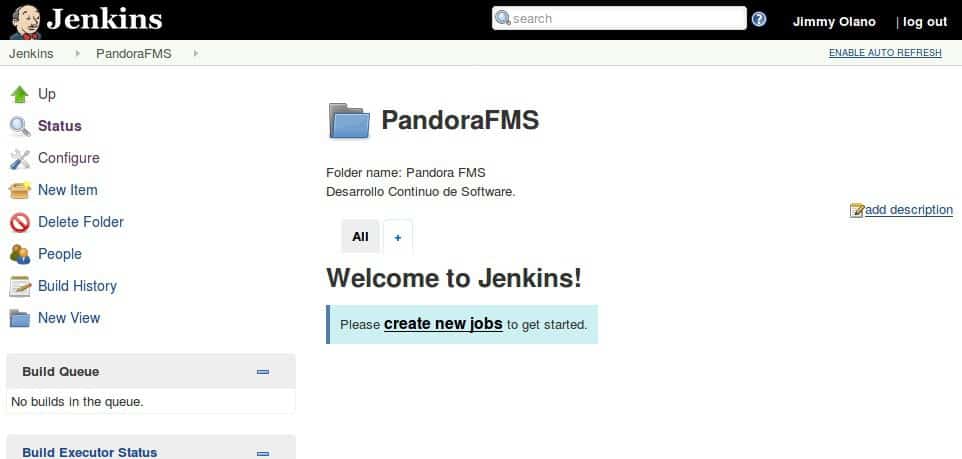Click the search help question-mark icon
This screenshot has width=962, height=459.
pyautogui.click(x=759, y=19)
